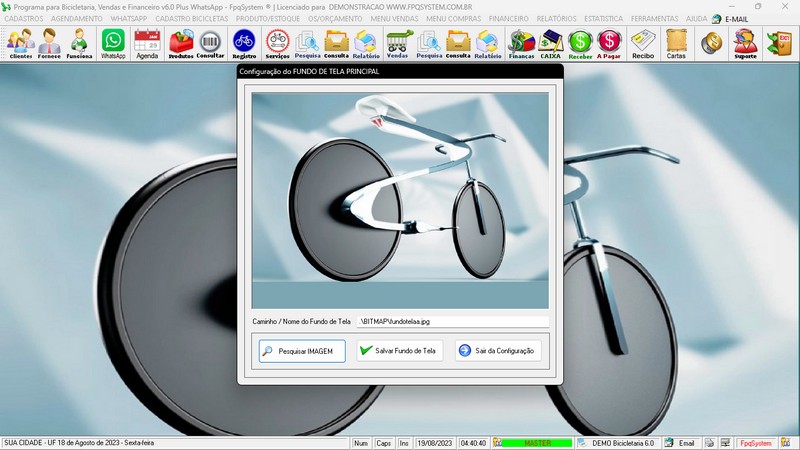The image size is (800, 450).
Task: Open the Suporte headset icon
Action: click(x=745, y=44)
